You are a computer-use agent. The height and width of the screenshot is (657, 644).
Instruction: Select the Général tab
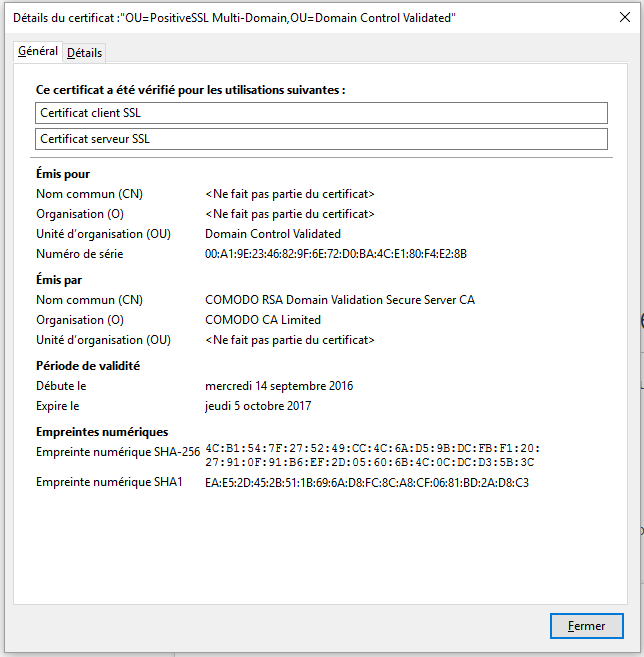click(38, 52)
